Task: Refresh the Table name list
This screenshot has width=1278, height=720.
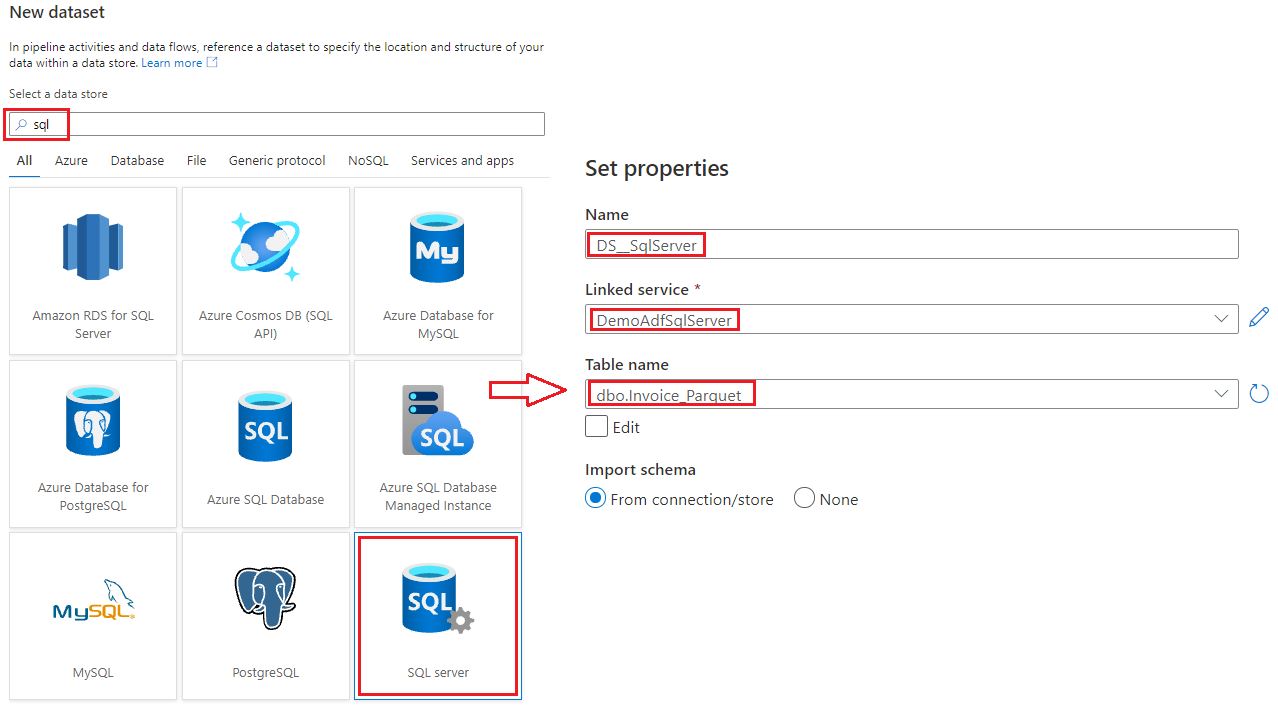Action: [x=1259, y=393]
